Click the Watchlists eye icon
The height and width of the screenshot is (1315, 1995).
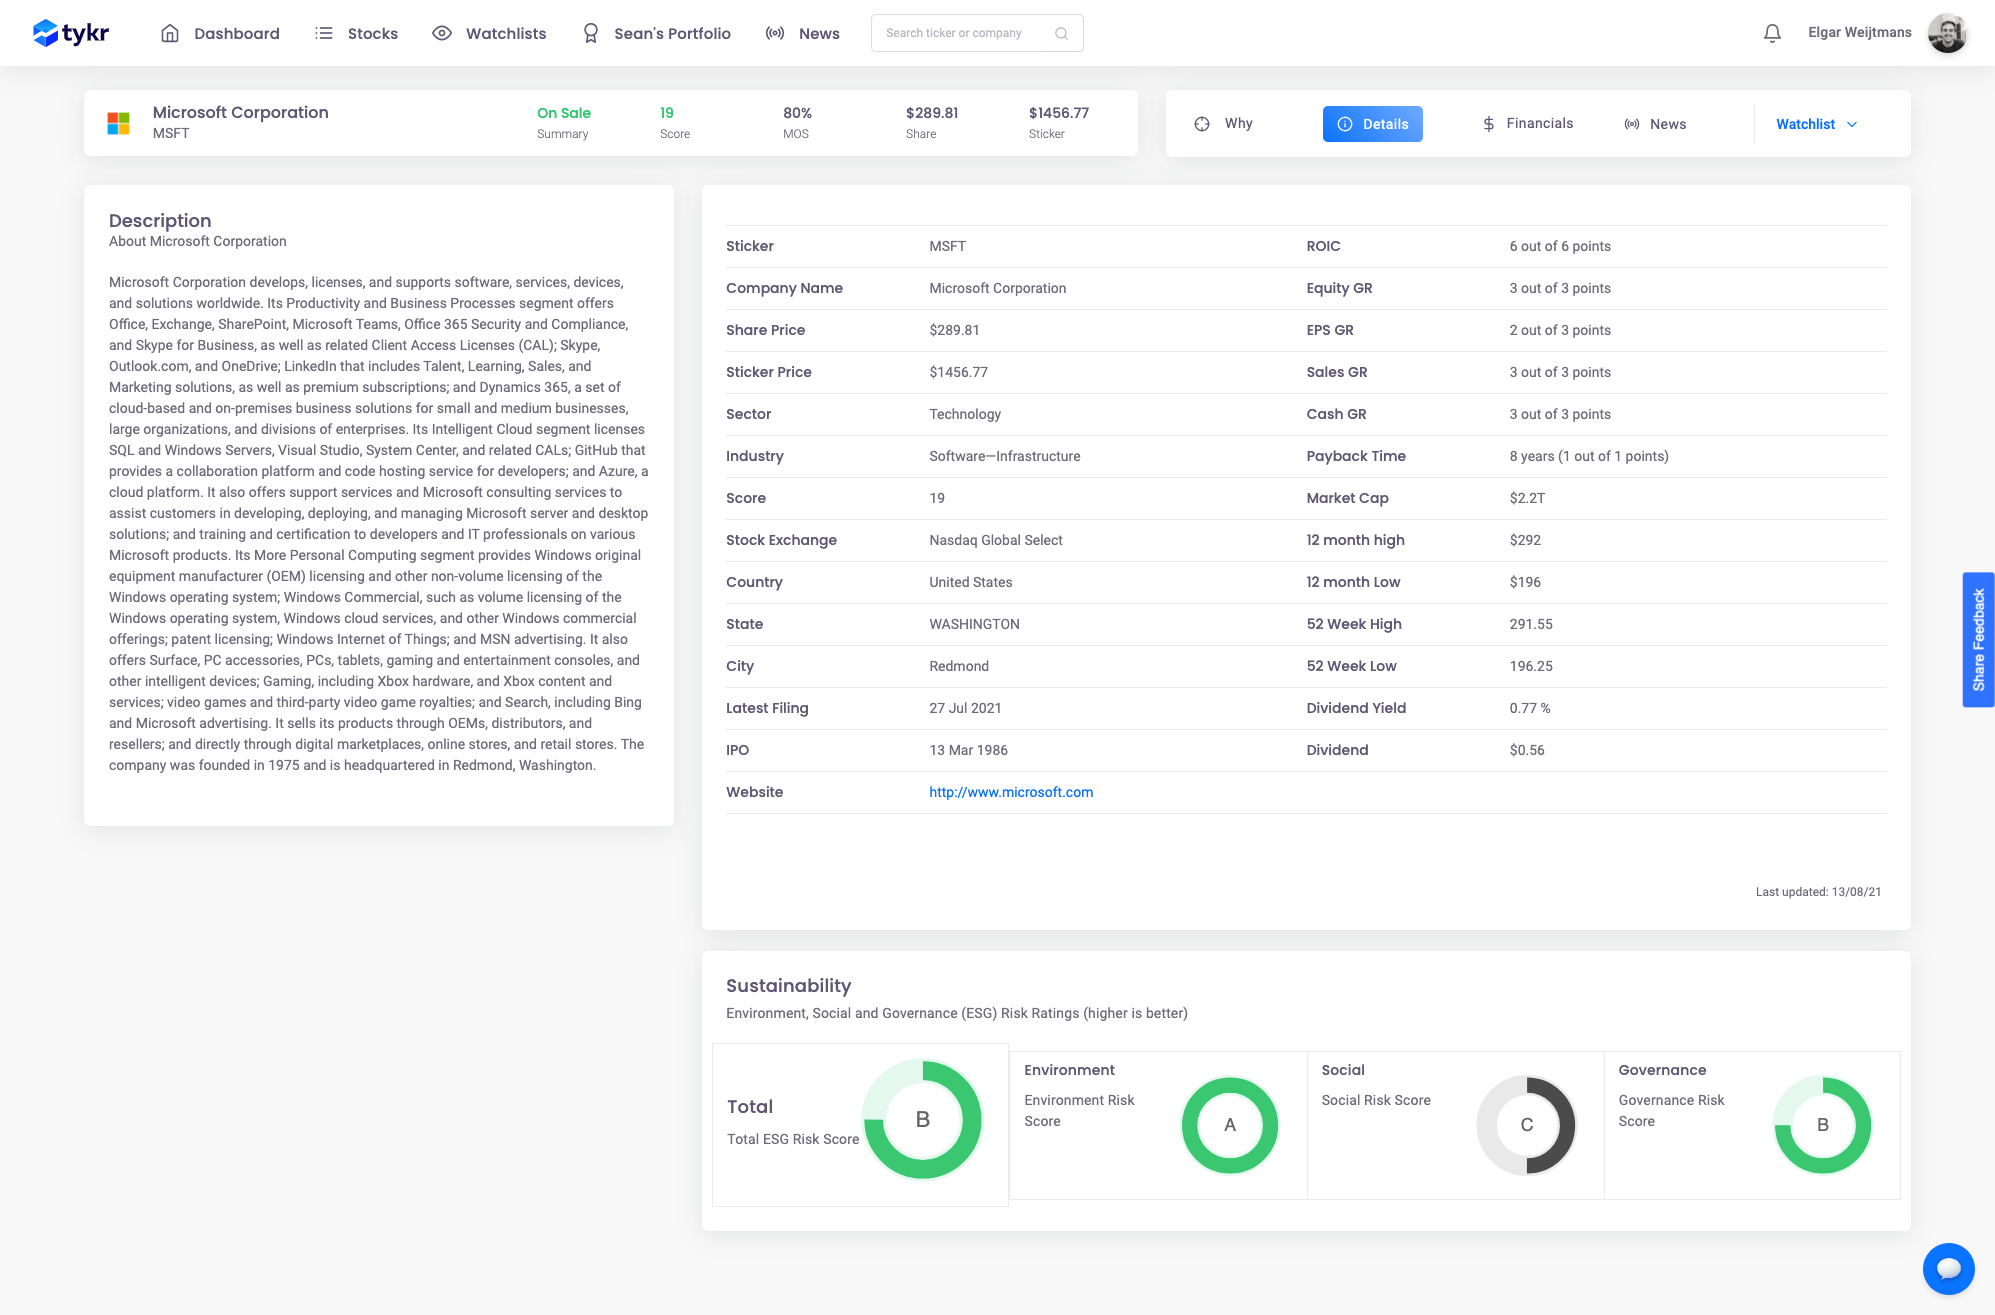pos(442,33)
